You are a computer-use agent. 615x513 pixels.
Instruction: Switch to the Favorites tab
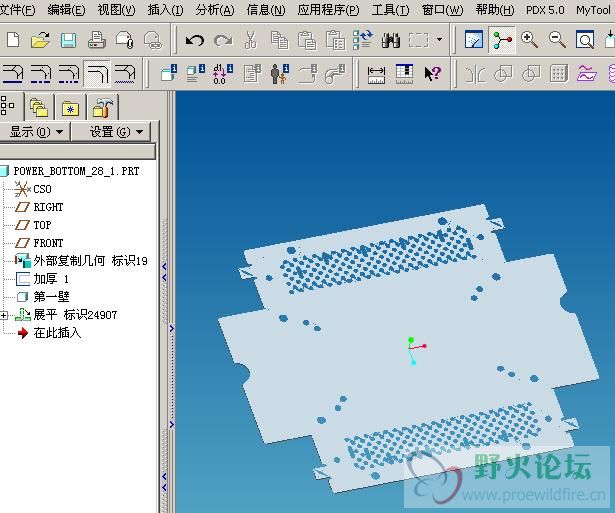point(70,108)
